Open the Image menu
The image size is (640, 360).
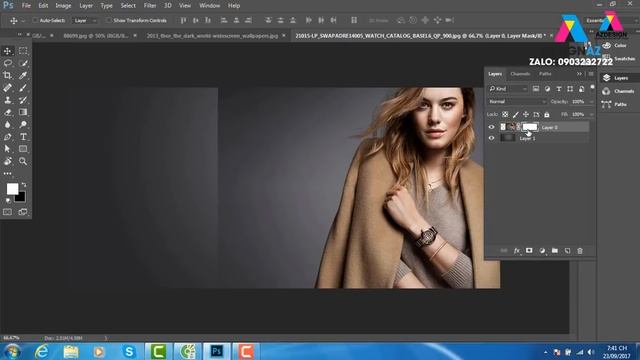63,6
